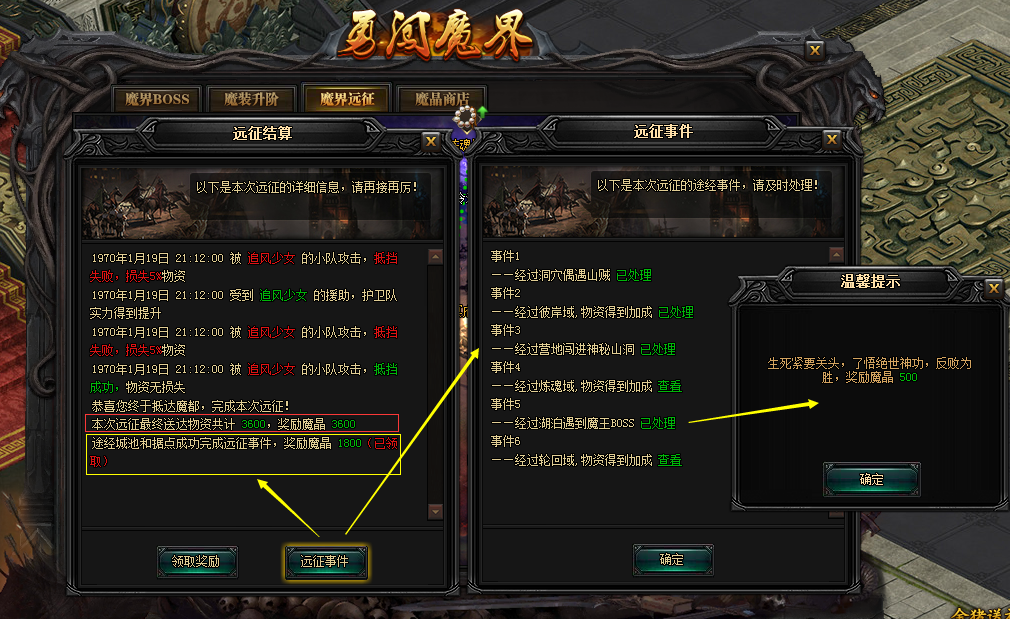This screenshot has height=619, width=1010.
Task: Close the 远征结算 panel
Action: (x=431, y=141)
